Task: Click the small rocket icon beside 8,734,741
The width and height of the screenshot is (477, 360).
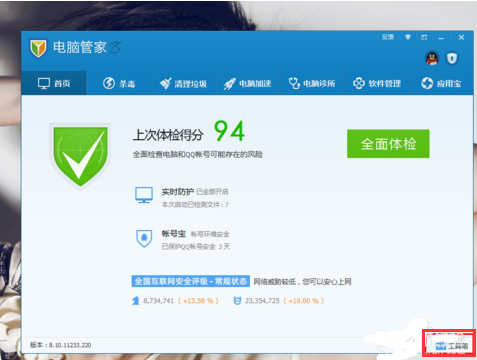Action: [135, 301]
